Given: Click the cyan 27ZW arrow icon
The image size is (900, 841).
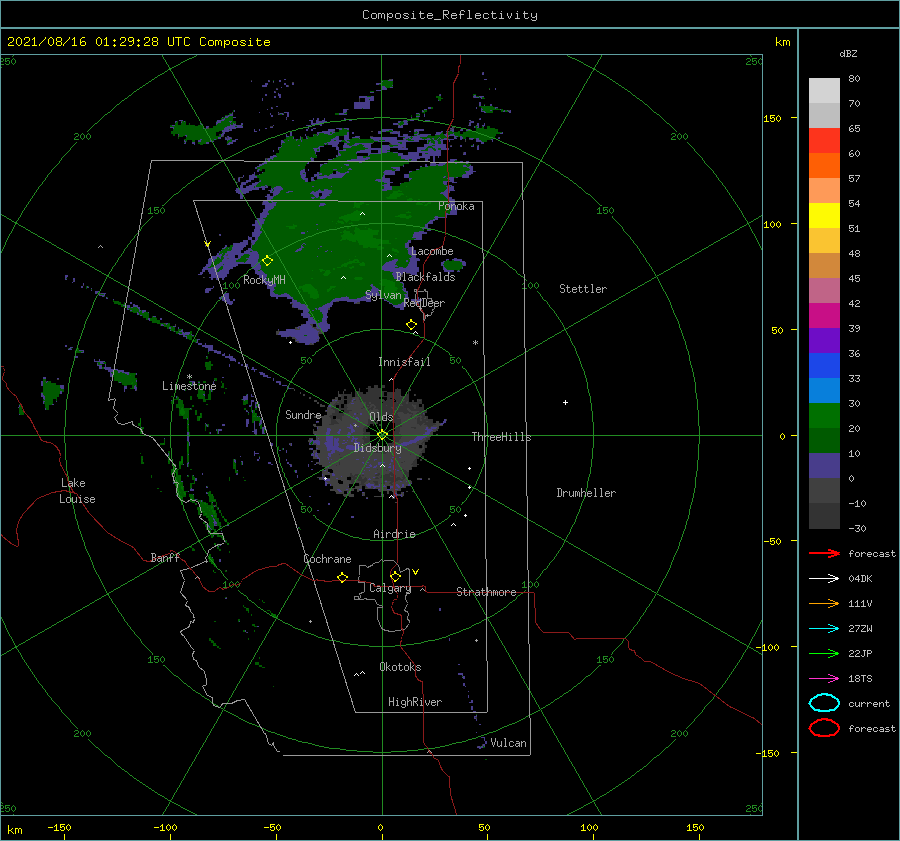Looking at the screenshot, I should (824, 629).
